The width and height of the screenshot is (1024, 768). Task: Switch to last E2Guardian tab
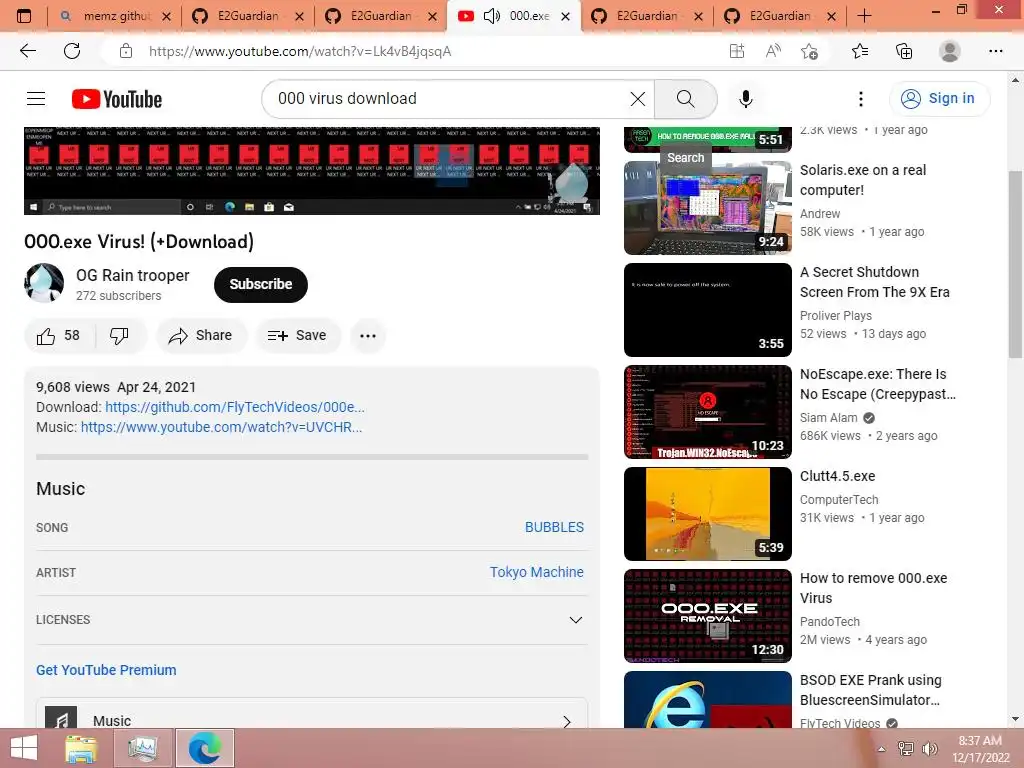click(x=778, y=16)
